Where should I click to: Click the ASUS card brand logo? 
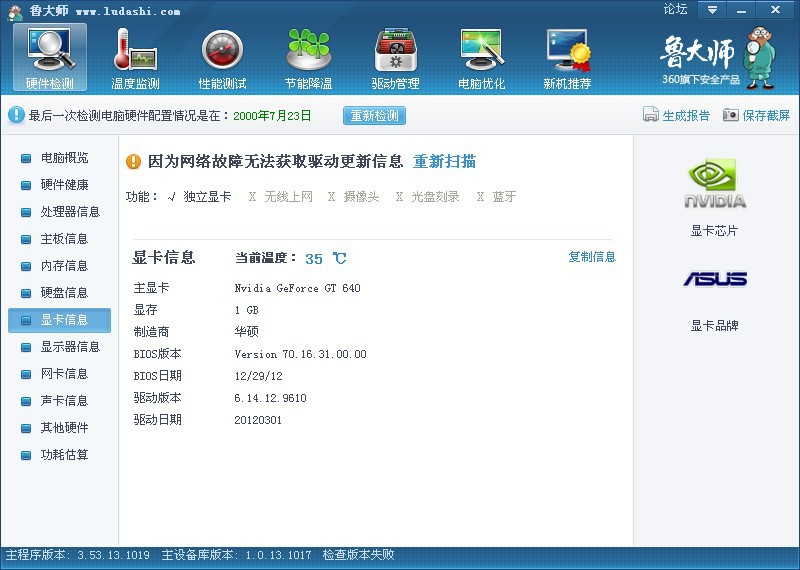pyautogui.click(x=715, y=279)
